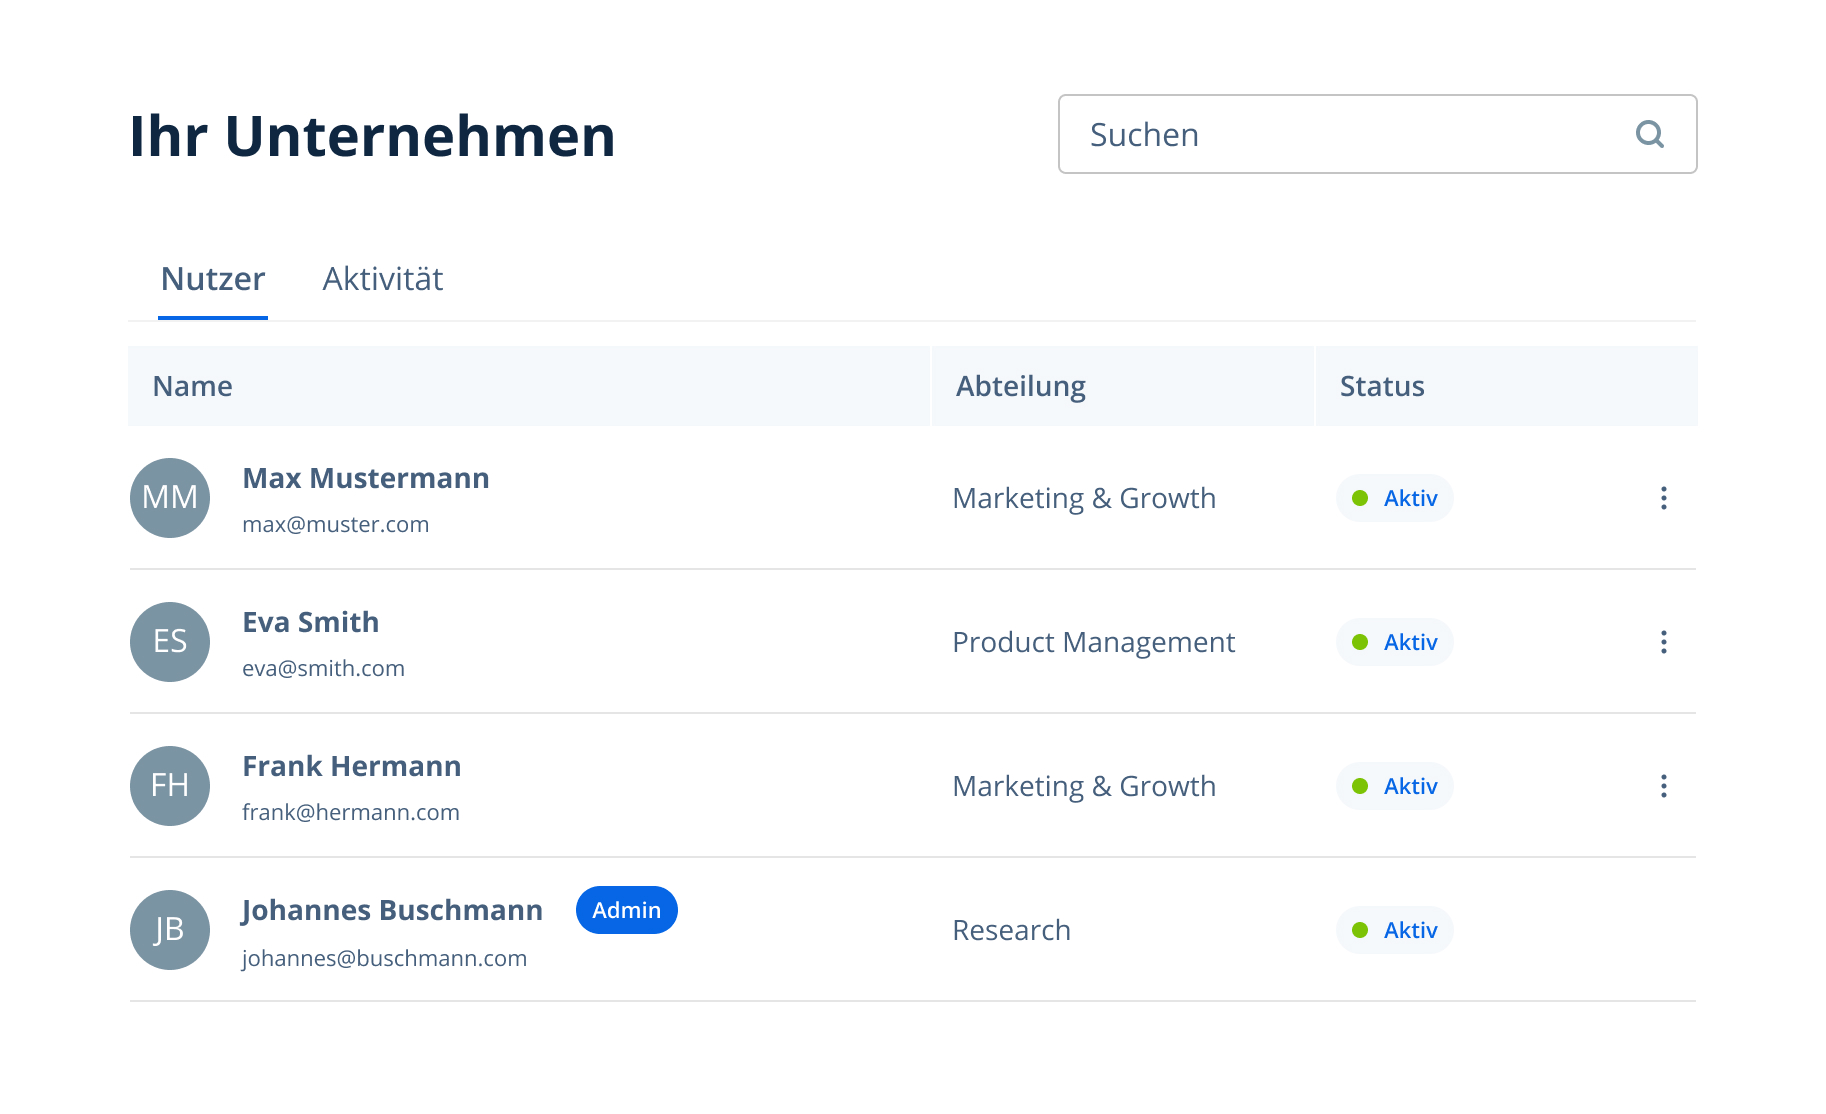This screenshot has width=1826, height=1114.
Task: Sort by the Name column header
Action: pos(192,386)
